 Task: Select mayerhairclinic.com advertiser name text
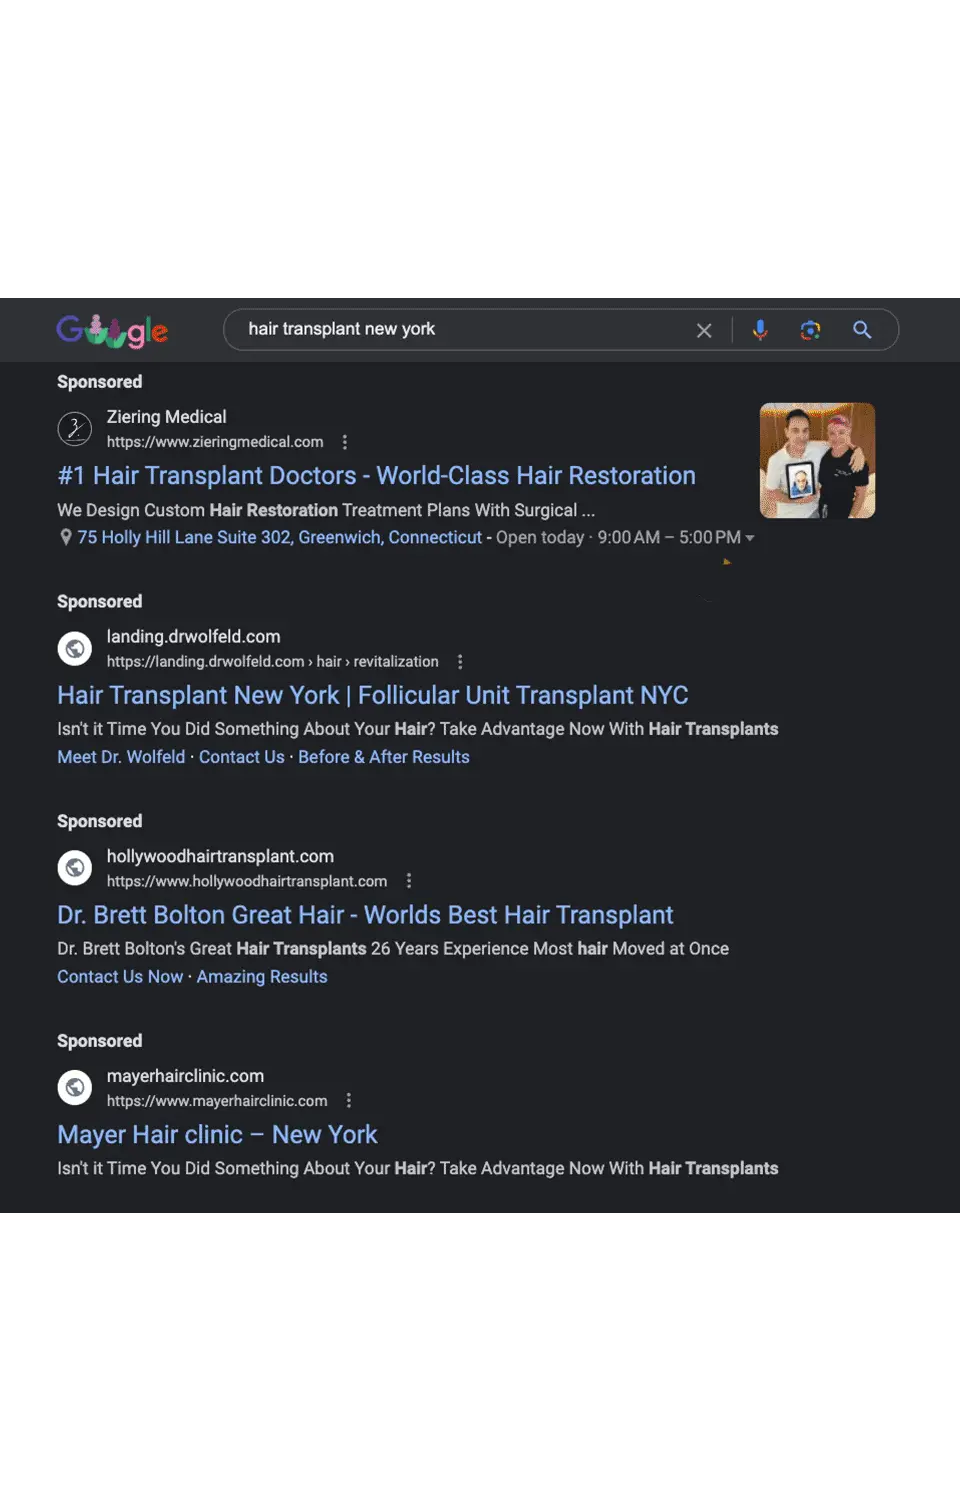pyautogui.click(x=185, y=1076)
